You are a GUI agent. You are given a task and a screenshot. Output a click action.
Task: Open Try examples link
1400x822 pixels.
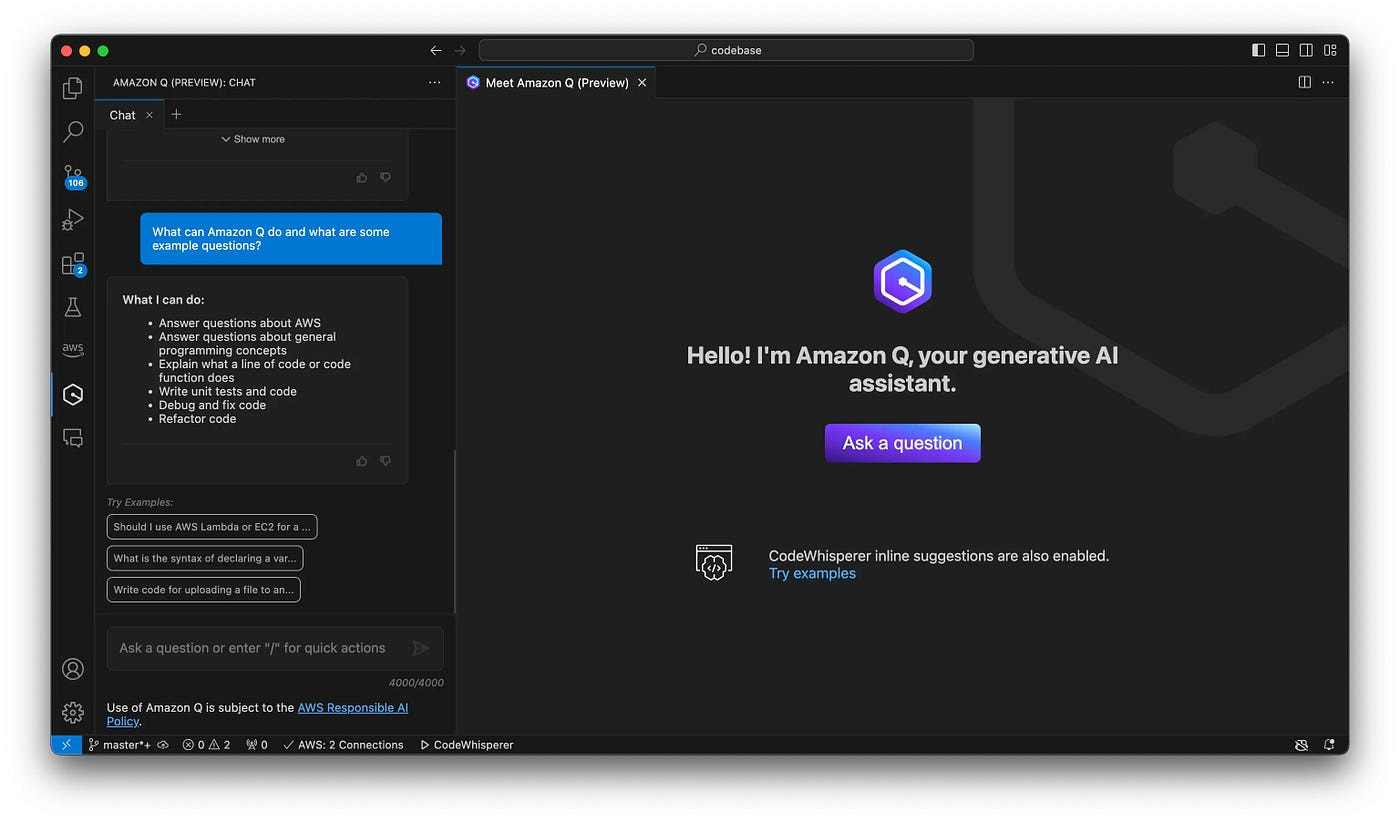[x=812, y=573]
